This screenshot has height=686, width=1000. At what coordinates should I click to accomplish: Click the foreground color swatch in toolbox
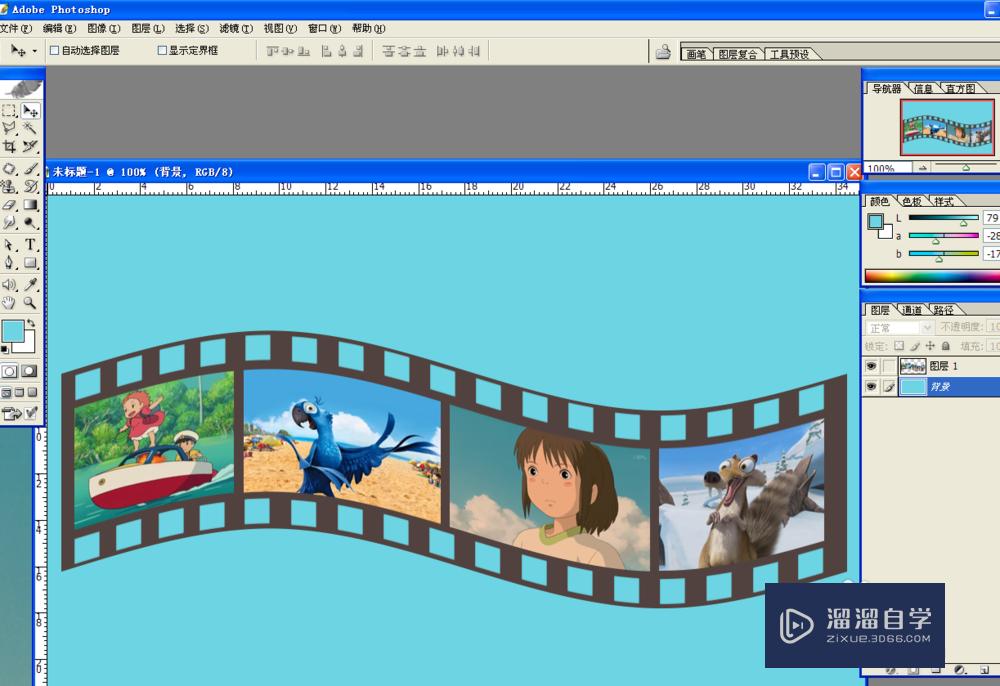click(13, 332)
